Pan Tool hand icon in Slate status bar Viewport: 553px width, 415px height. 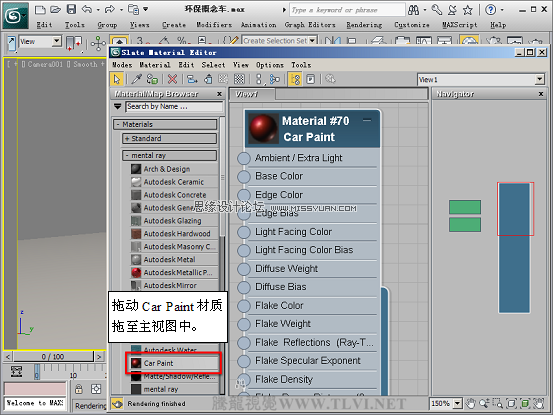(470, 403)
